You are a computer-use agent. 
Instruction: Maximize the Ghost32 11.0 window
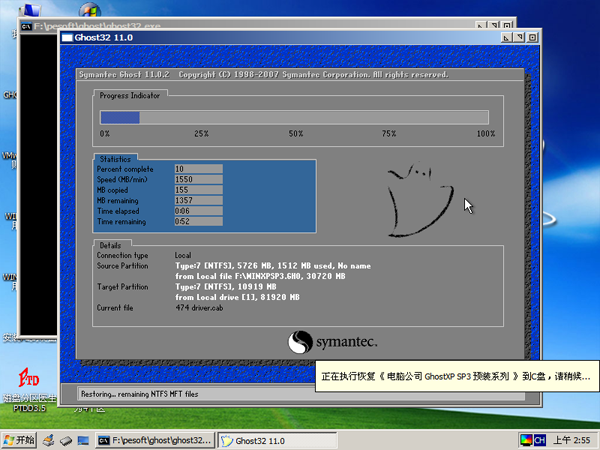tap(519, 38)
